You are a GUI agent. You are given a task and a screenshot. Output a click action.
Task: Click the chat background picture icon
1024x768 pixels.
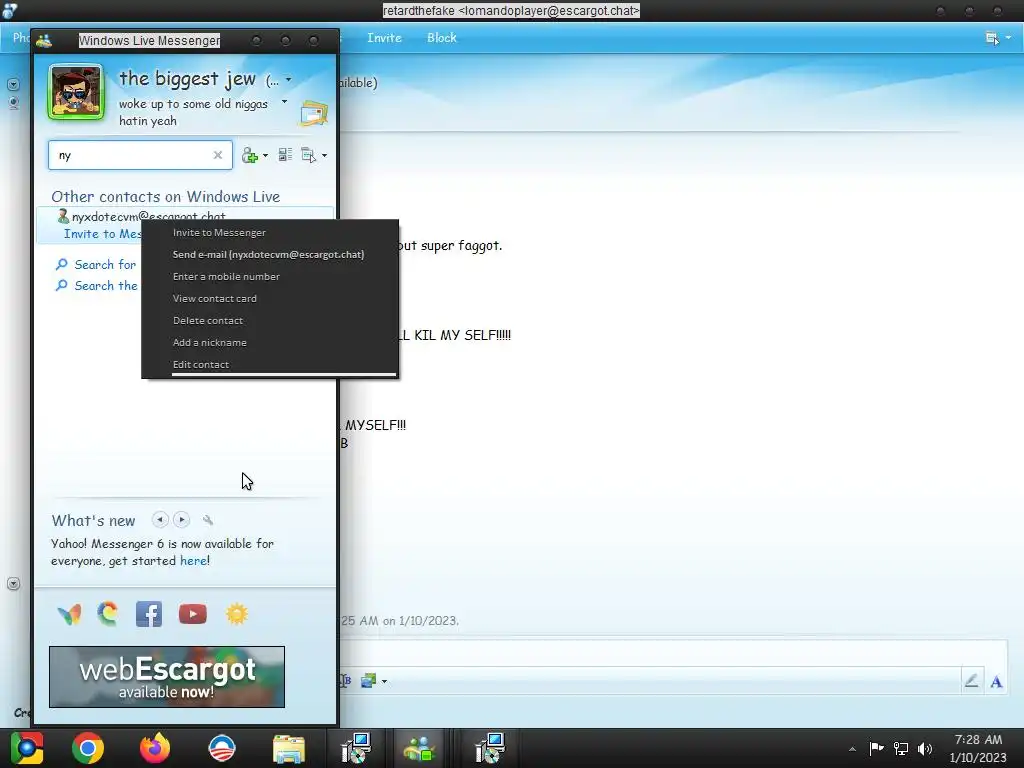(x=368, y=681)
